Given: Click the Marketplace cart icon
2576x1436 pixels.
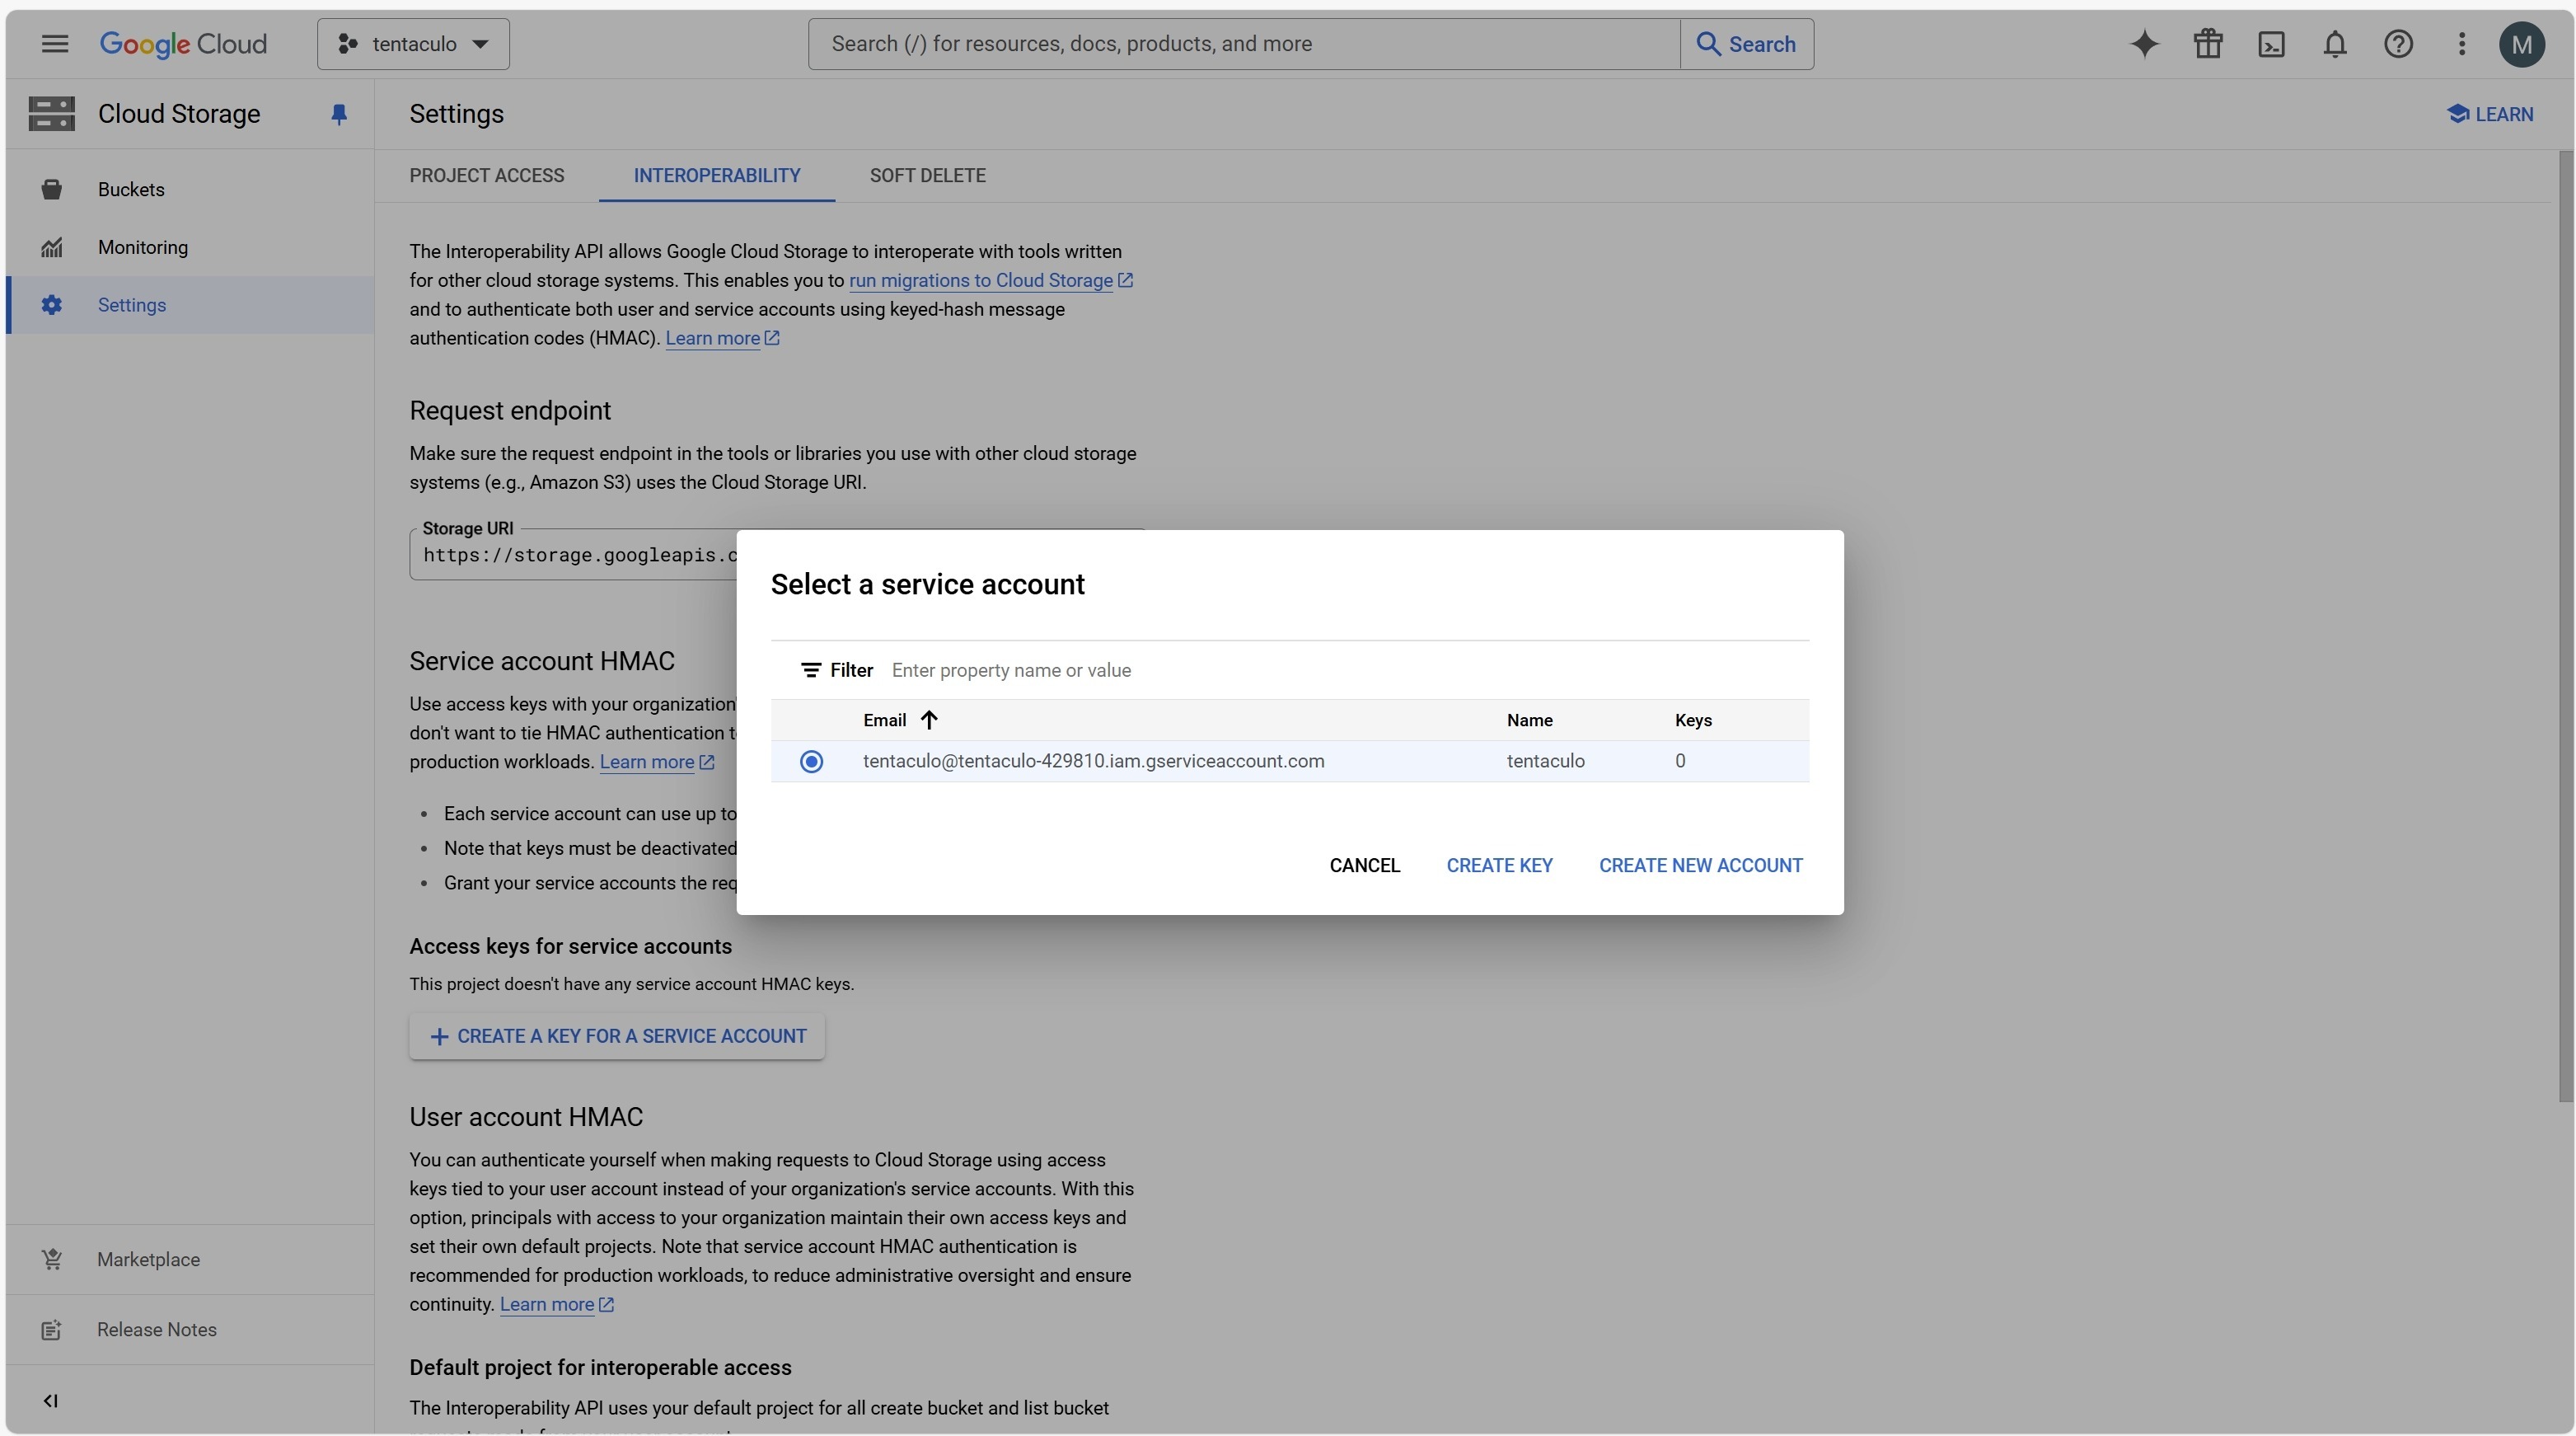Looking at the screenshot, I should 52,1260.
